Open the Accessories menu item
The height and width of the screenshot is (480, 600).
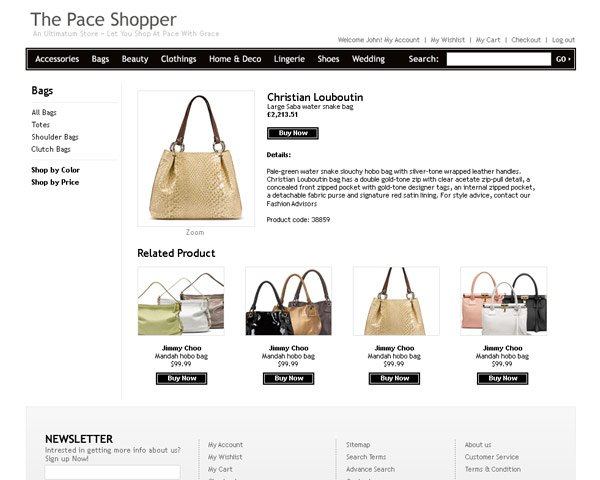[x=57, y=59]
